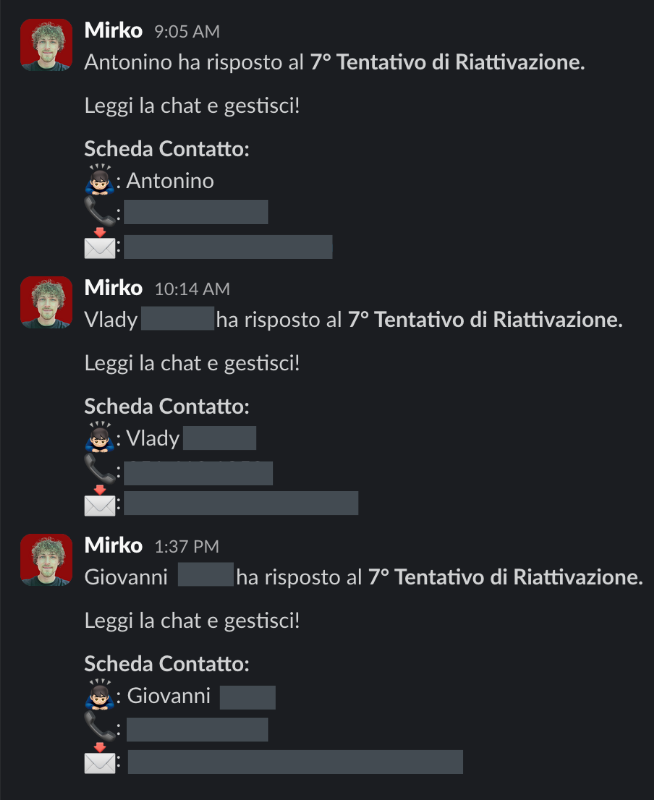Viewport: 654px width, 800px height.
Task: Click the envelope emoji in Giovanni's contact card
Action: [x=99, y=759]
